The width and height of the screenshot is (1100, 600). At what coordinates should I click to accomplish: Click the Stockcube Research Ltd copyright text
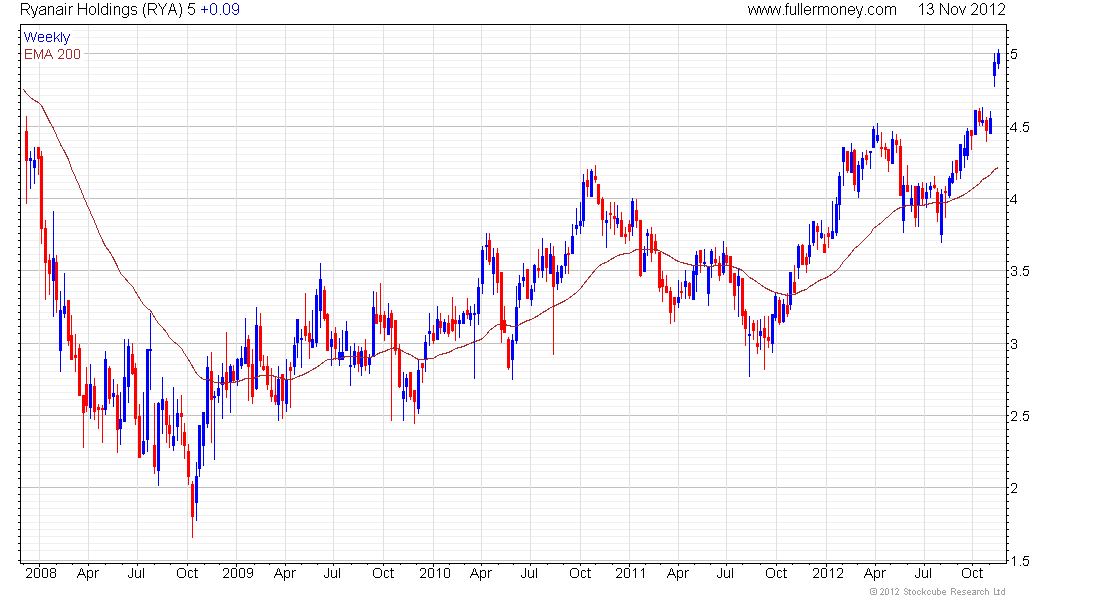937,592
